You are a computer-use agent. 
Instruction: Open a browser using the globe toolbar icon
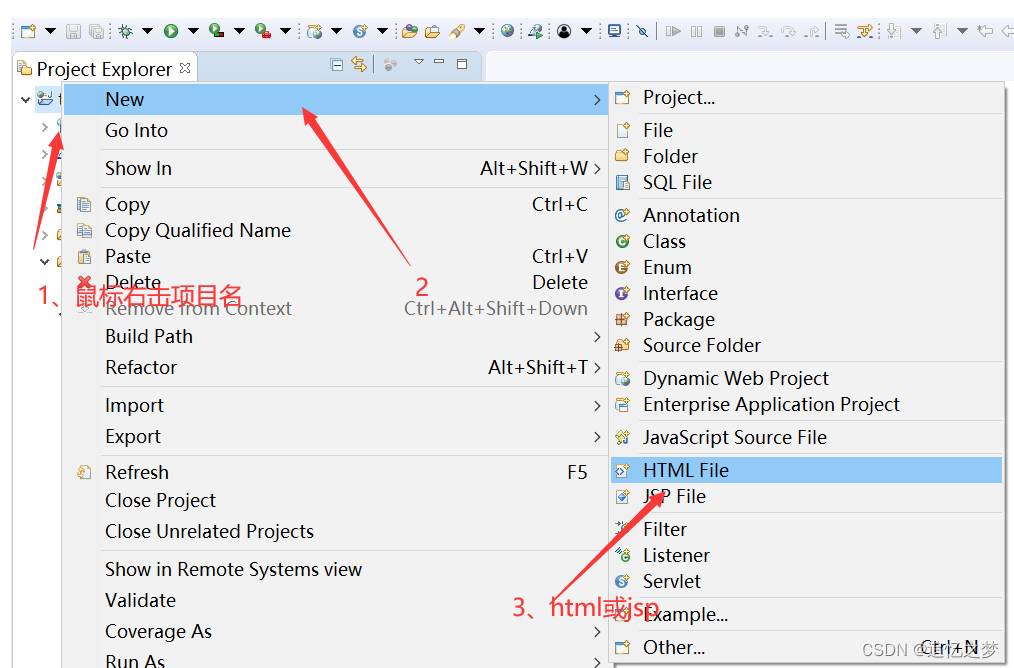click(507, 30)
